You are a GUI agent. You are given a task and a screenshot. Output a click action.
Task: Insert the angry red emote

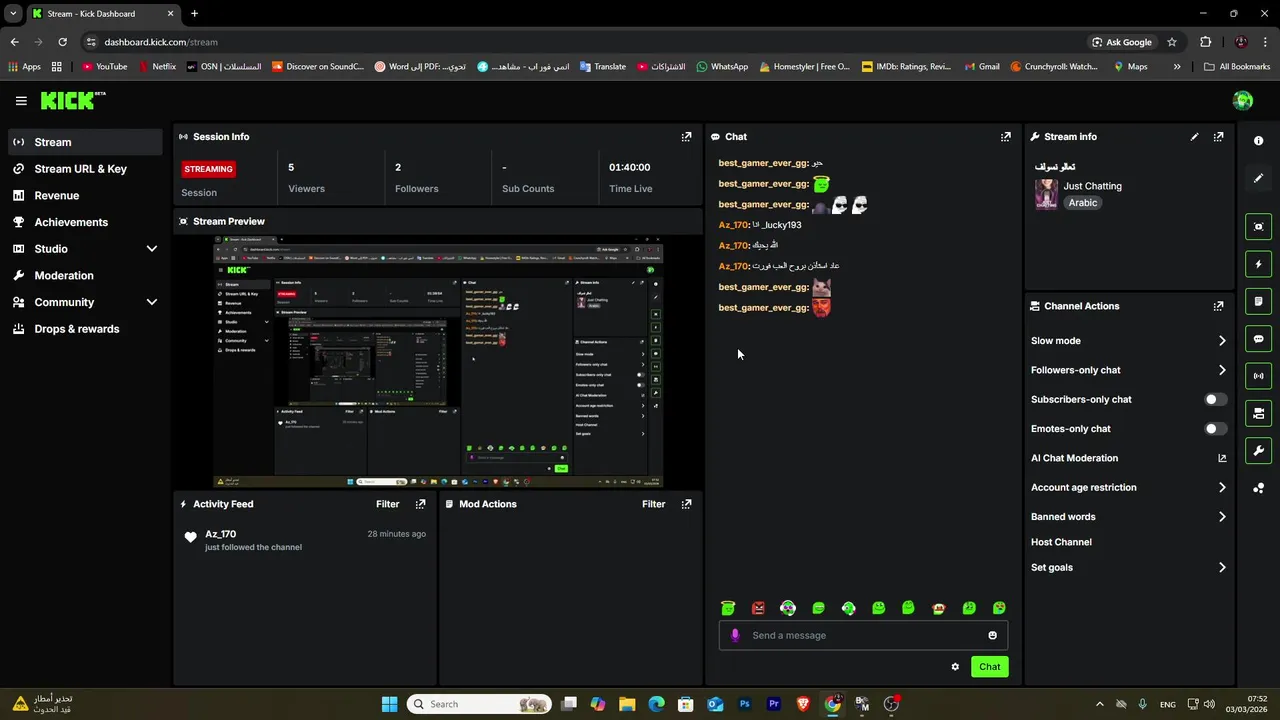pyautogui.click(x=758, y=608)
